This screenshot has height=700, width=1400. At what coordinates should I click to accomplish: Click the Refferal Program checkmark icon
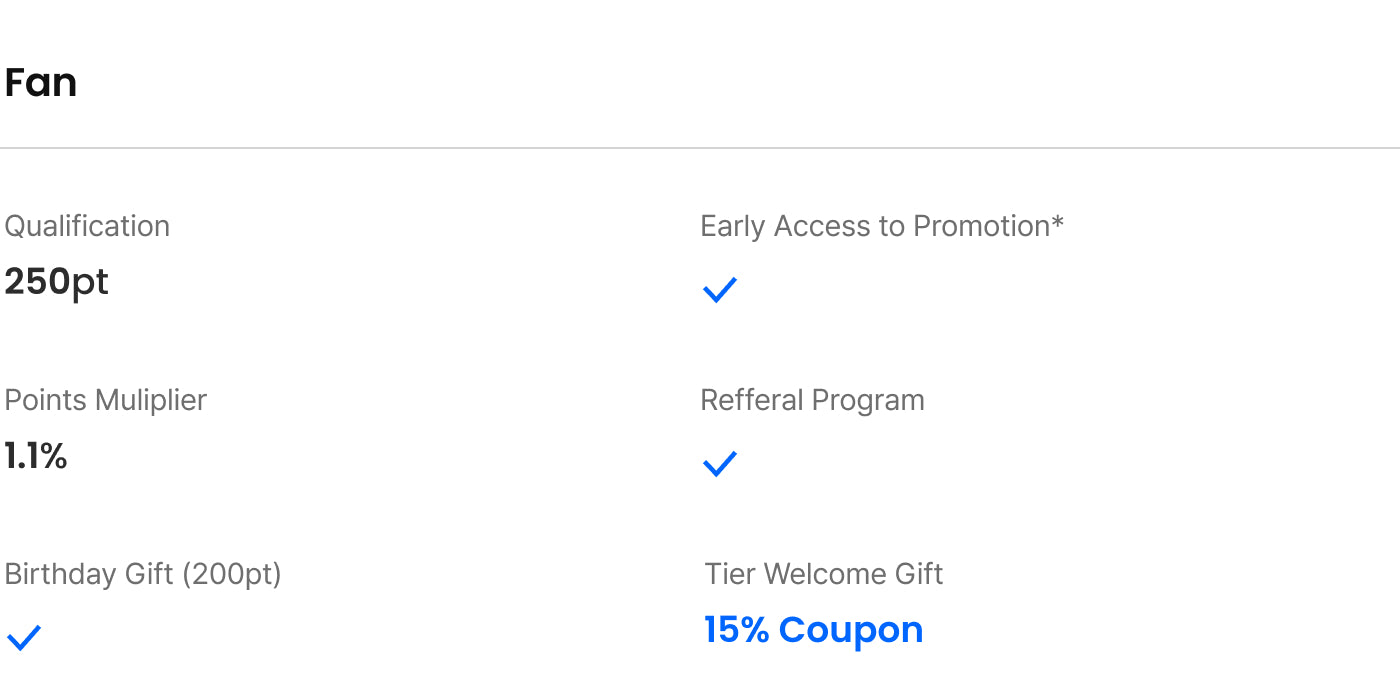(x=720, y=464)
